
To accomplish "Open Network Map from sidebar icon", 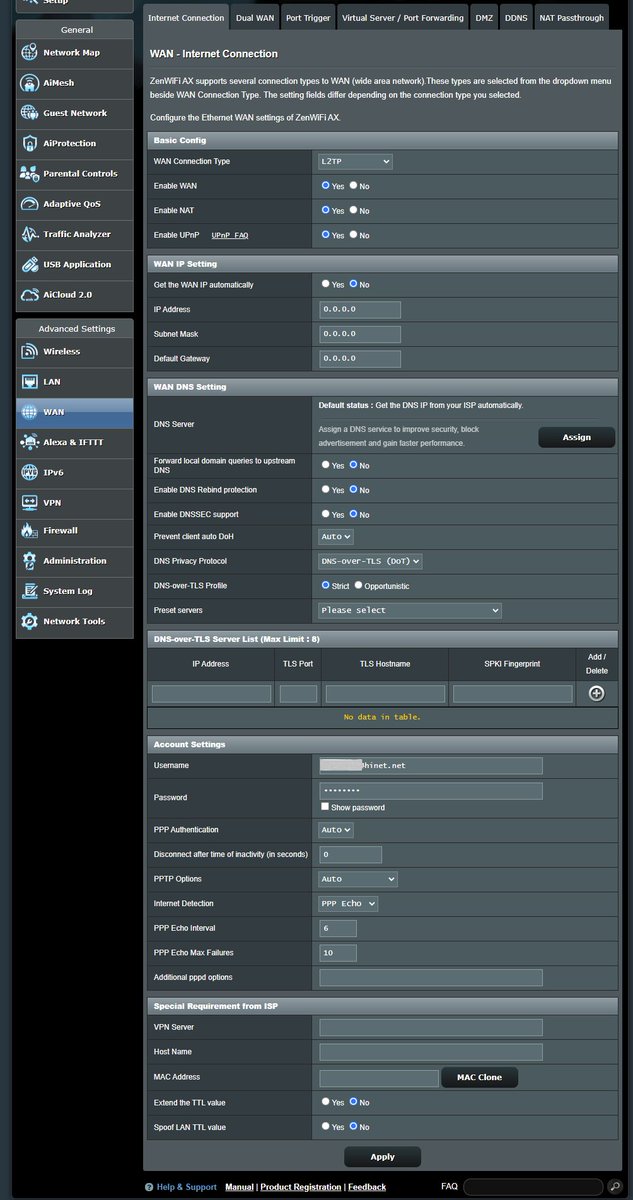I will (30, 53).
